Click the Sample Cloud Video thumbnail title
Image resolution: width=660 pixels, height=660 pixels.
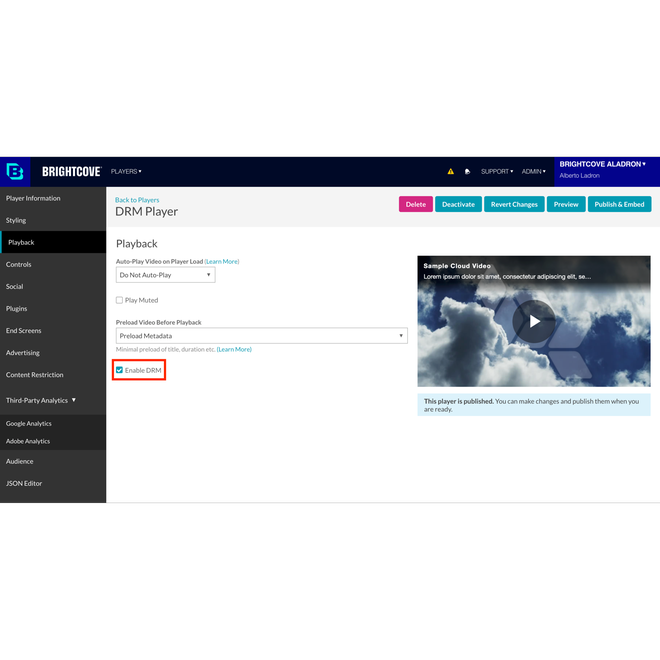[457, 266]
